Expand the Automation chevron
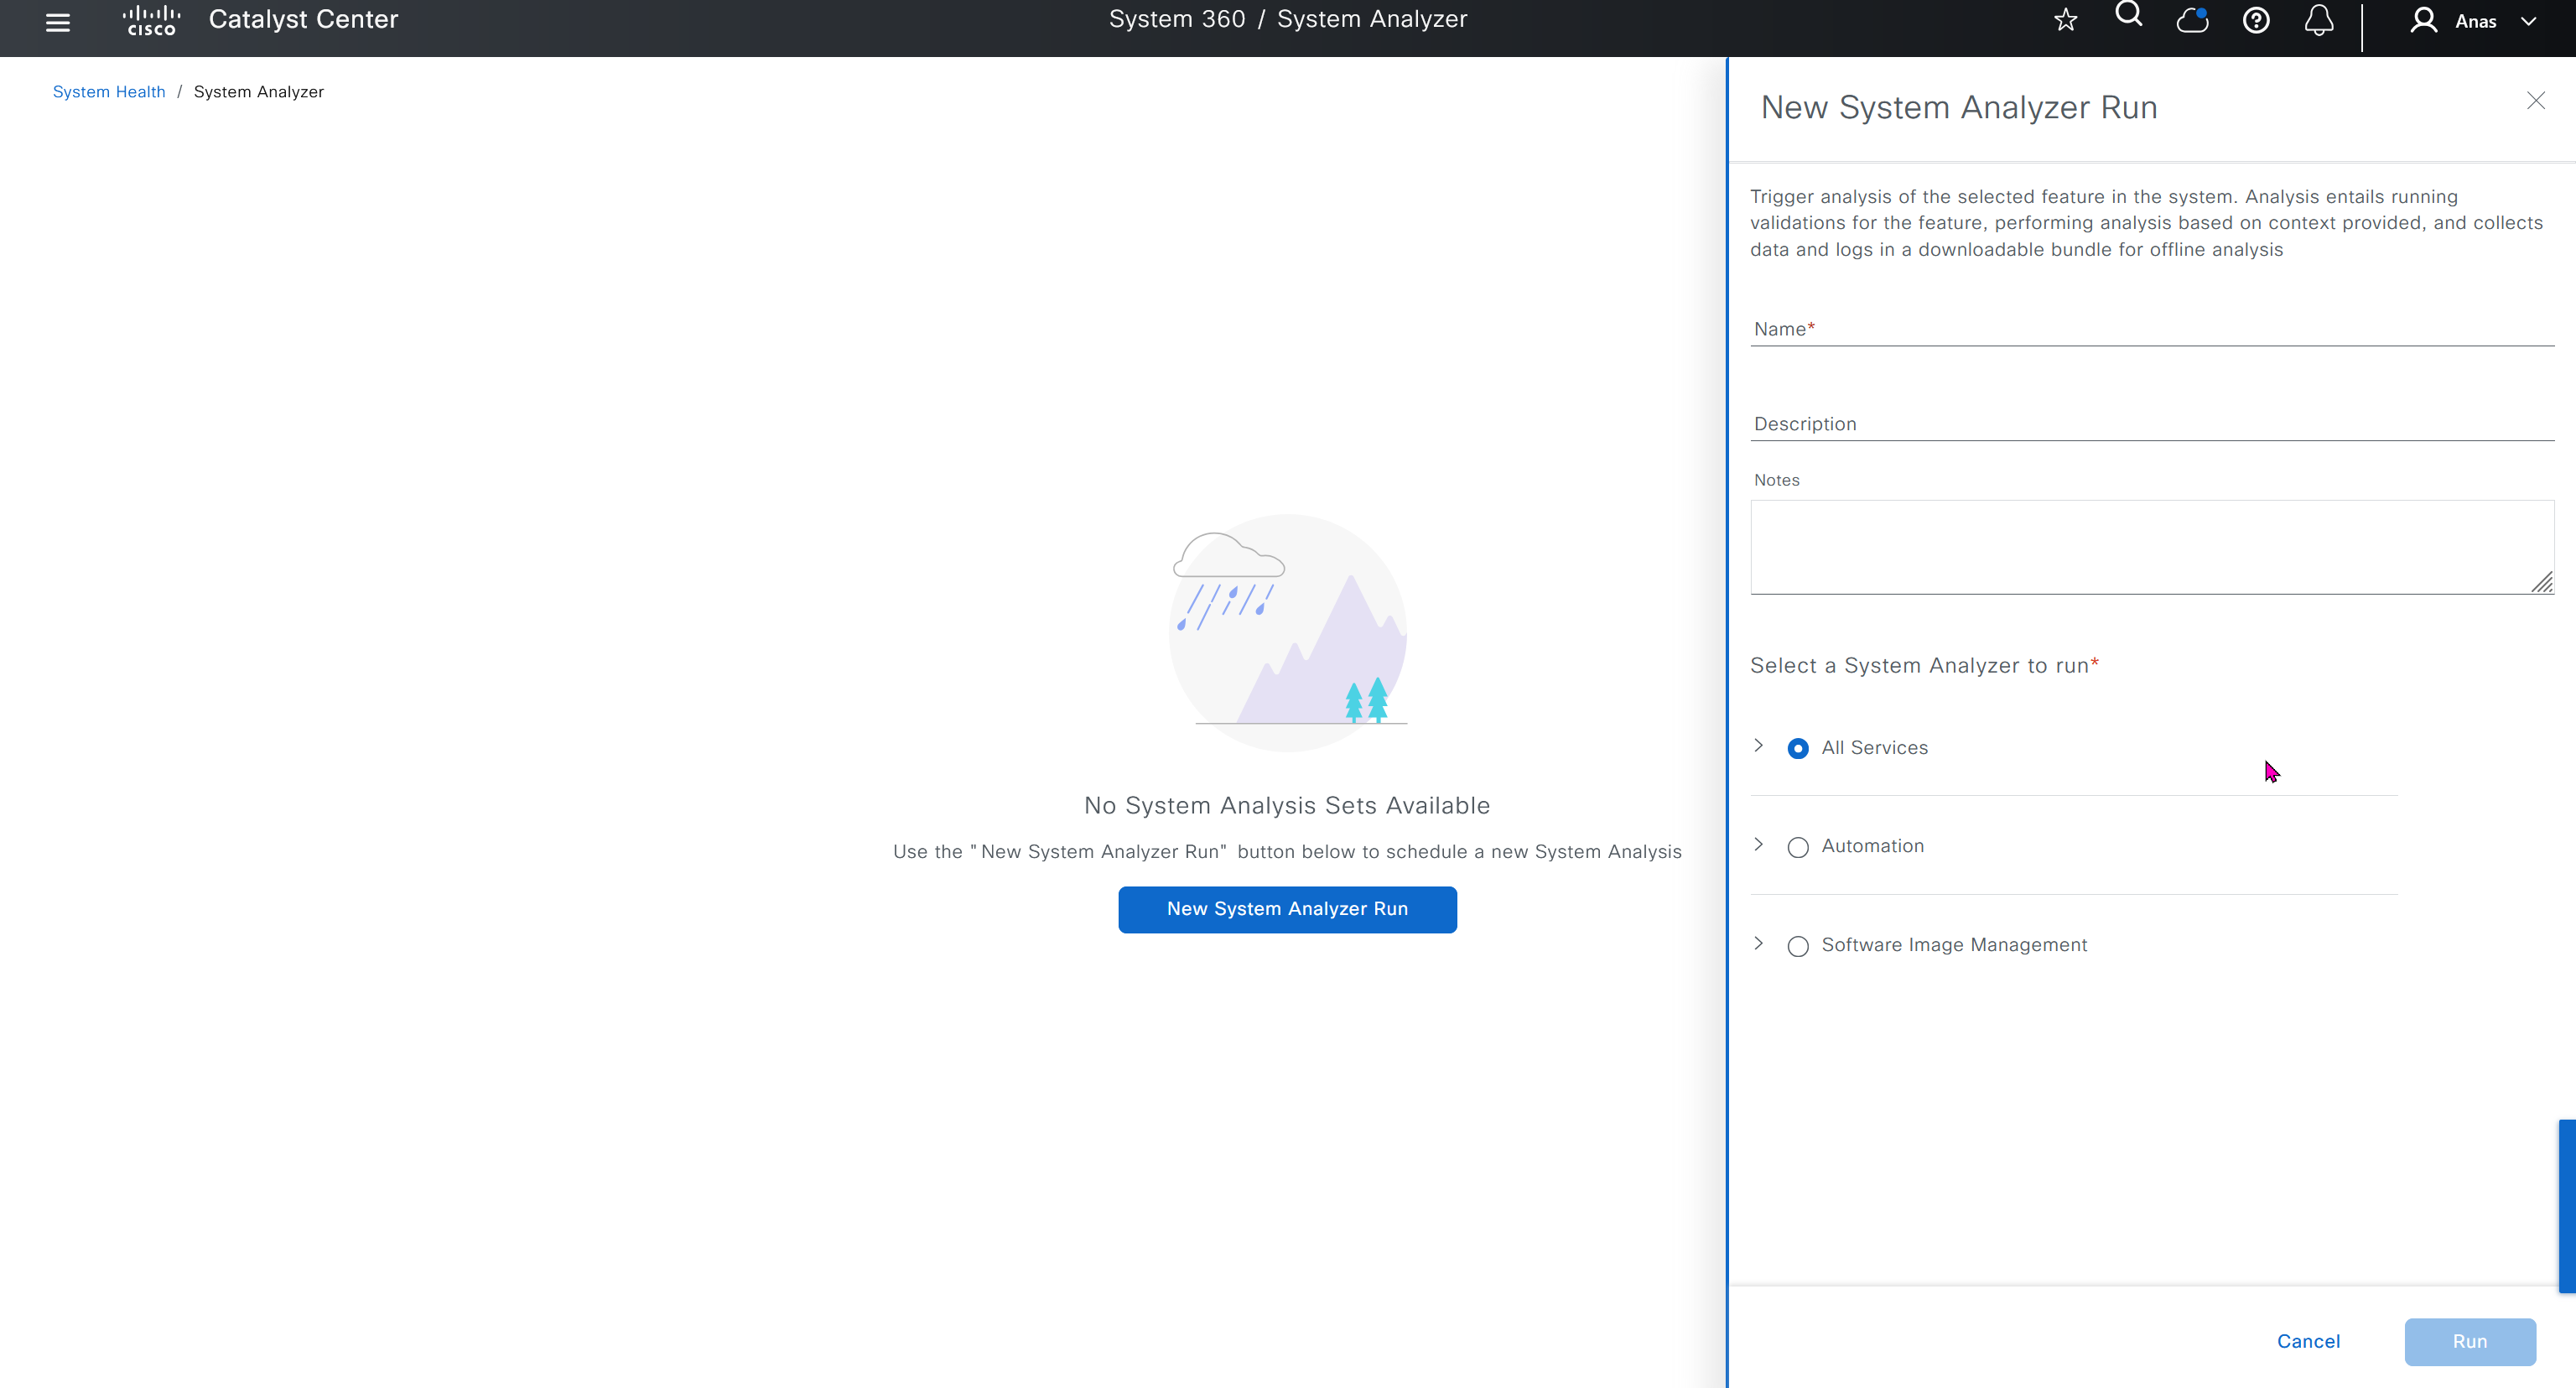 tap(1759, 845)
